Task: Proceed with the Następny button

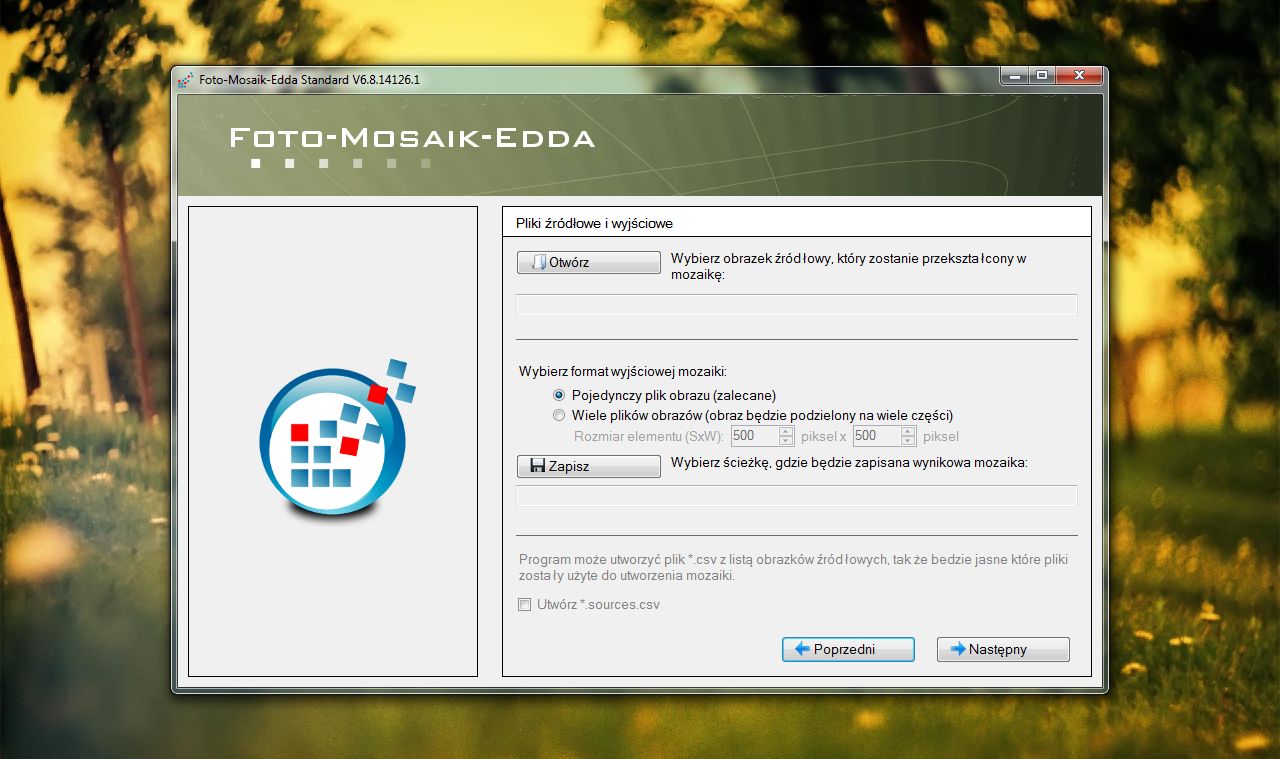Action: [1003, 649]
